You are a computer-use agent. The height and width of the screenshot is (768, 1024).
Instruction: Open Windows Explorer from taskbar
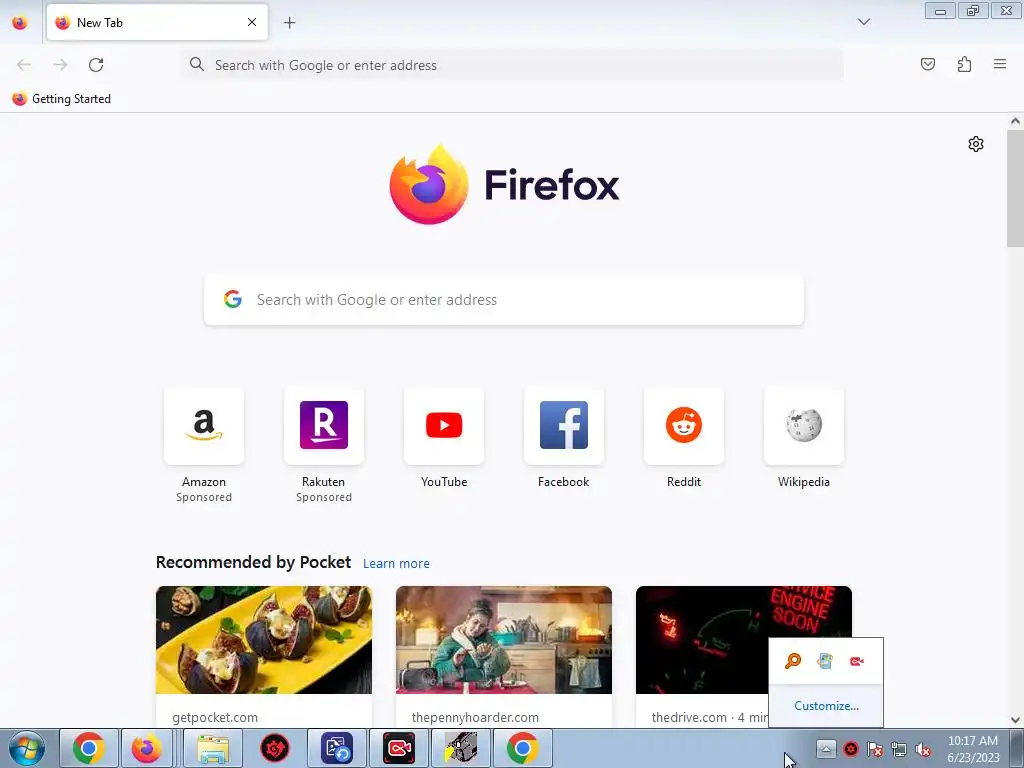coord(213,748)
